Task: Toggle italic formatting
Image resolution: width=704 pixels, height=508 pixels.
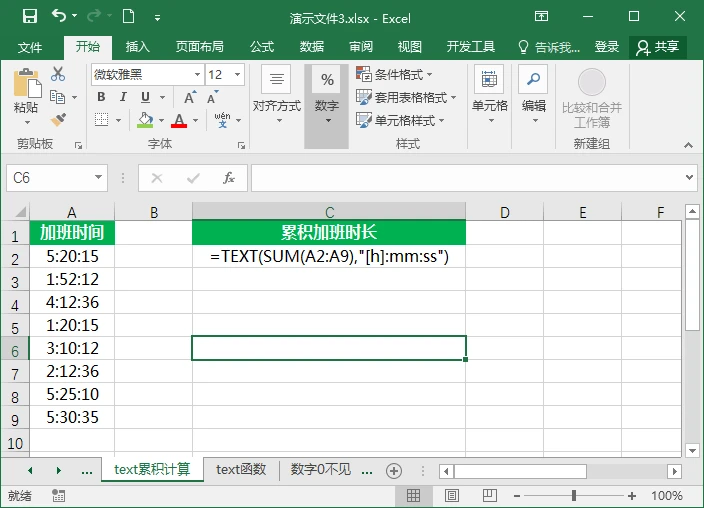Action: pos(123,97)
